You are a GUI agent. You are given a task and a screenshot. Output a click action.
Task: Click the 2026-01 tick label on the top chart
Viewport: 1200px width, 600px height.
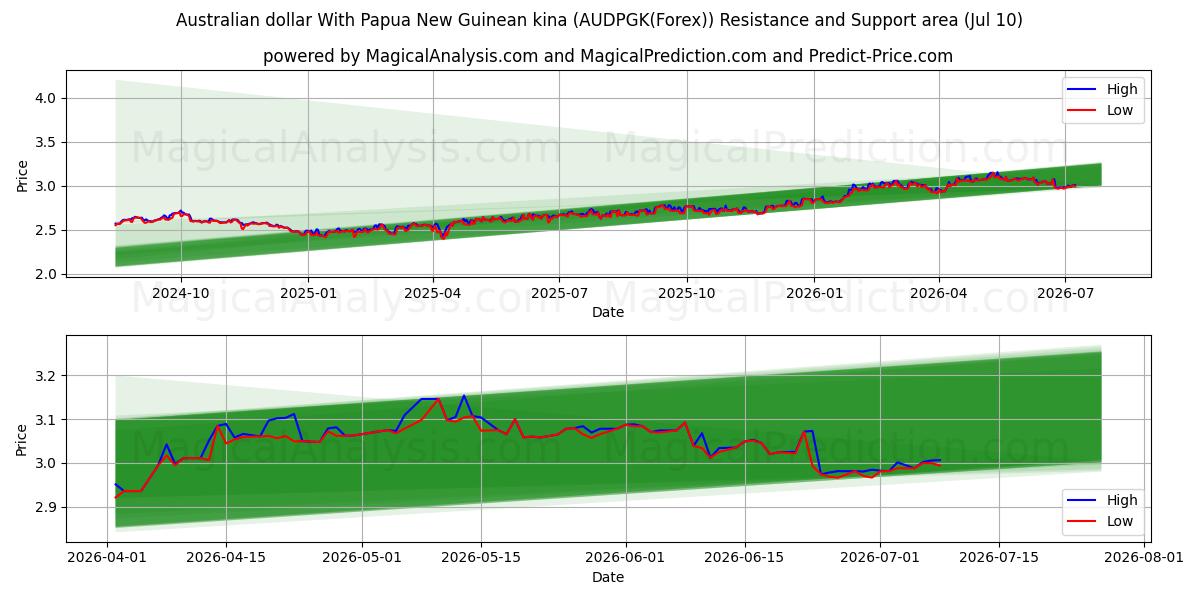coord(813,294)
